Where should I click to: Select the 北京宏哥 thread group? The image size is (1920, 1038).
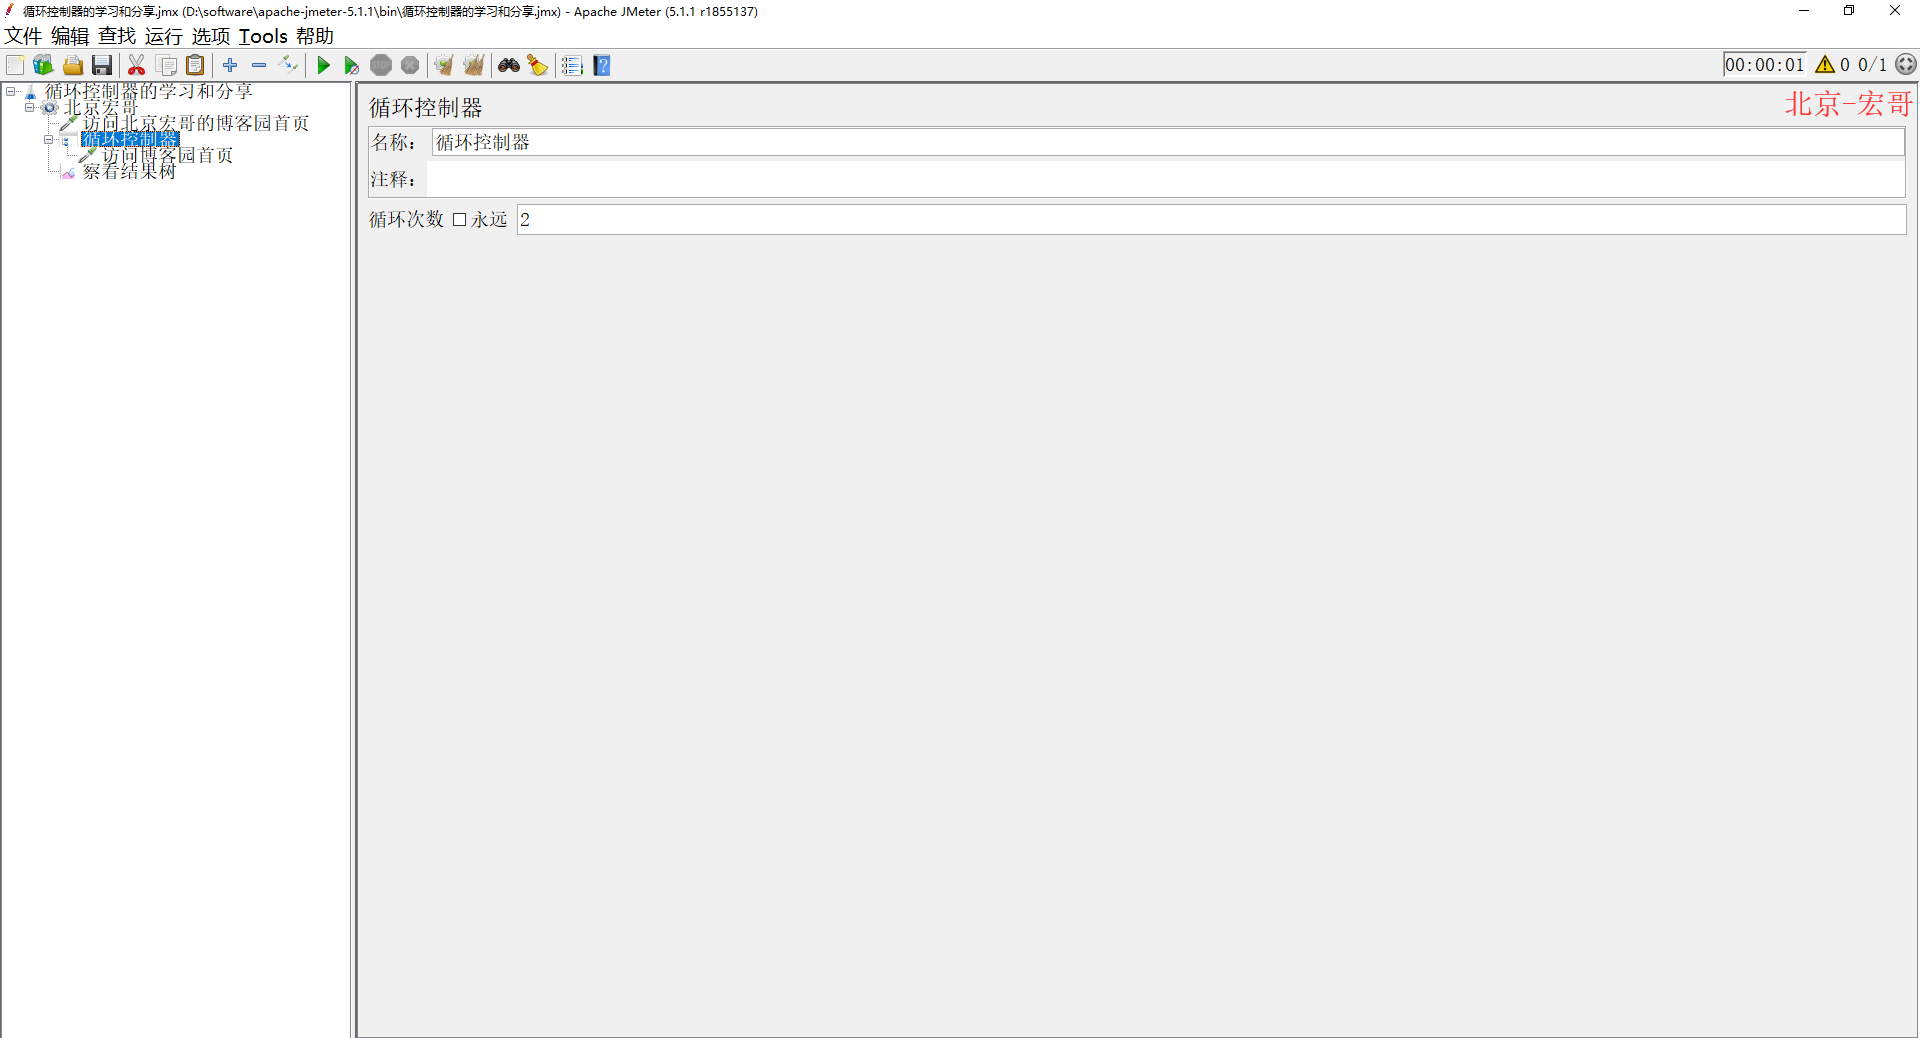(x=101, y=107)
